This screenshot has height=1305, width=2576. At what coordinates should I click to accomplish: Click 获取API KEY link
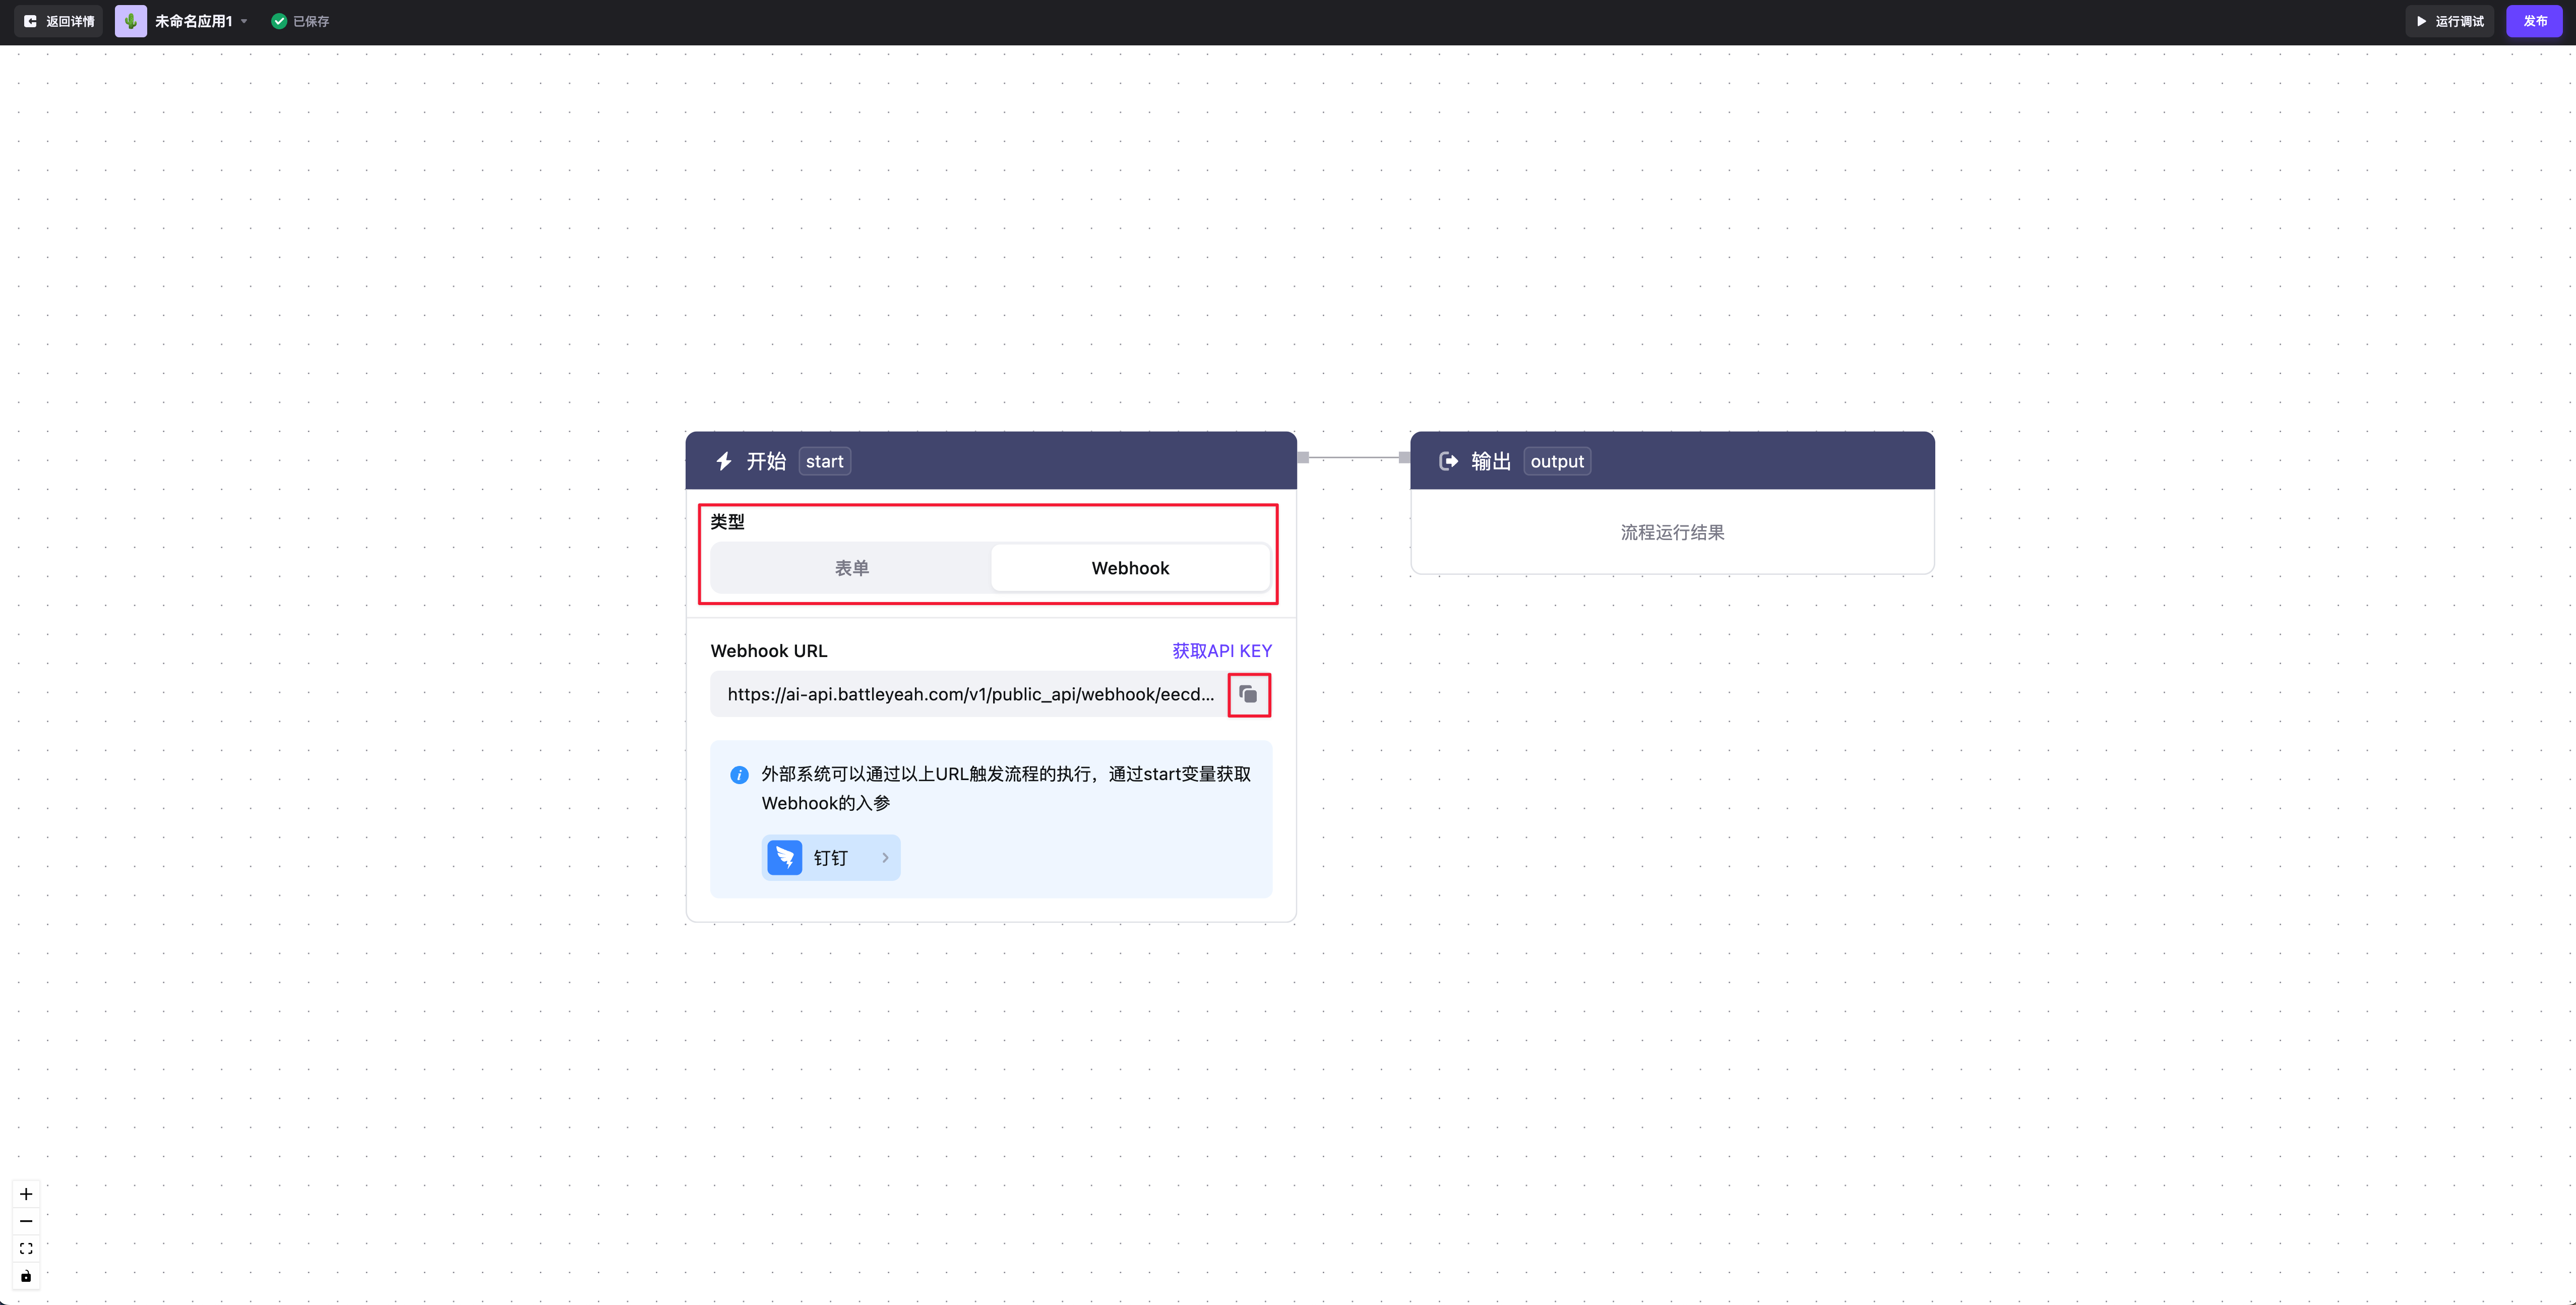(1221, 651)
